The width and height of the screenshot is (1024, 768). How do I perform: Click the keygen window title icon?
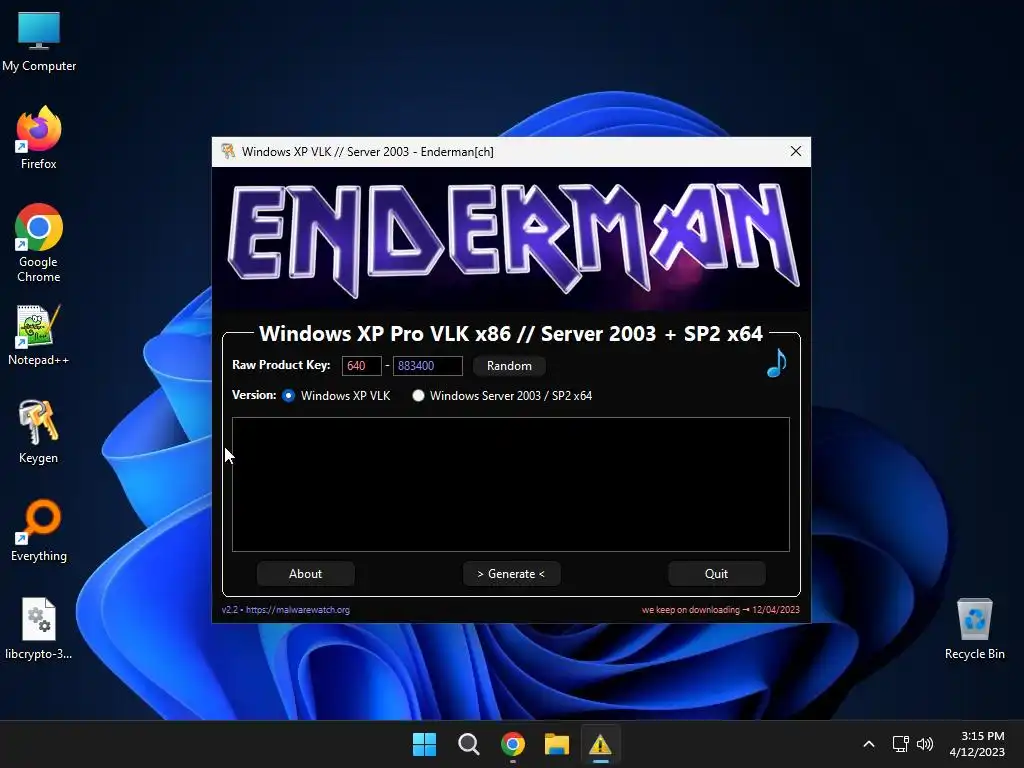click(x=228, y=152)
